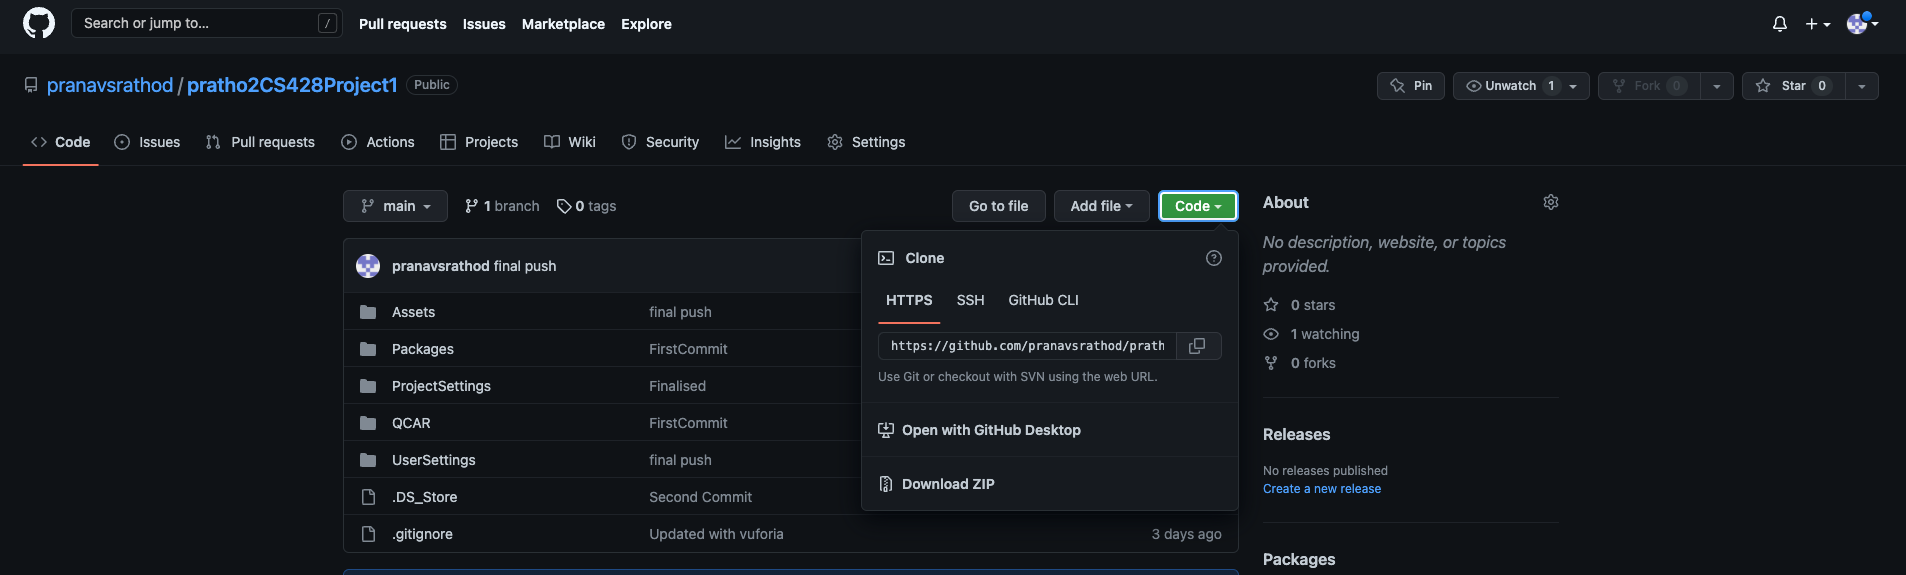Open the Projects tab
The height and width of the screenshot is (575, 1906).
[x=479, y=142]
